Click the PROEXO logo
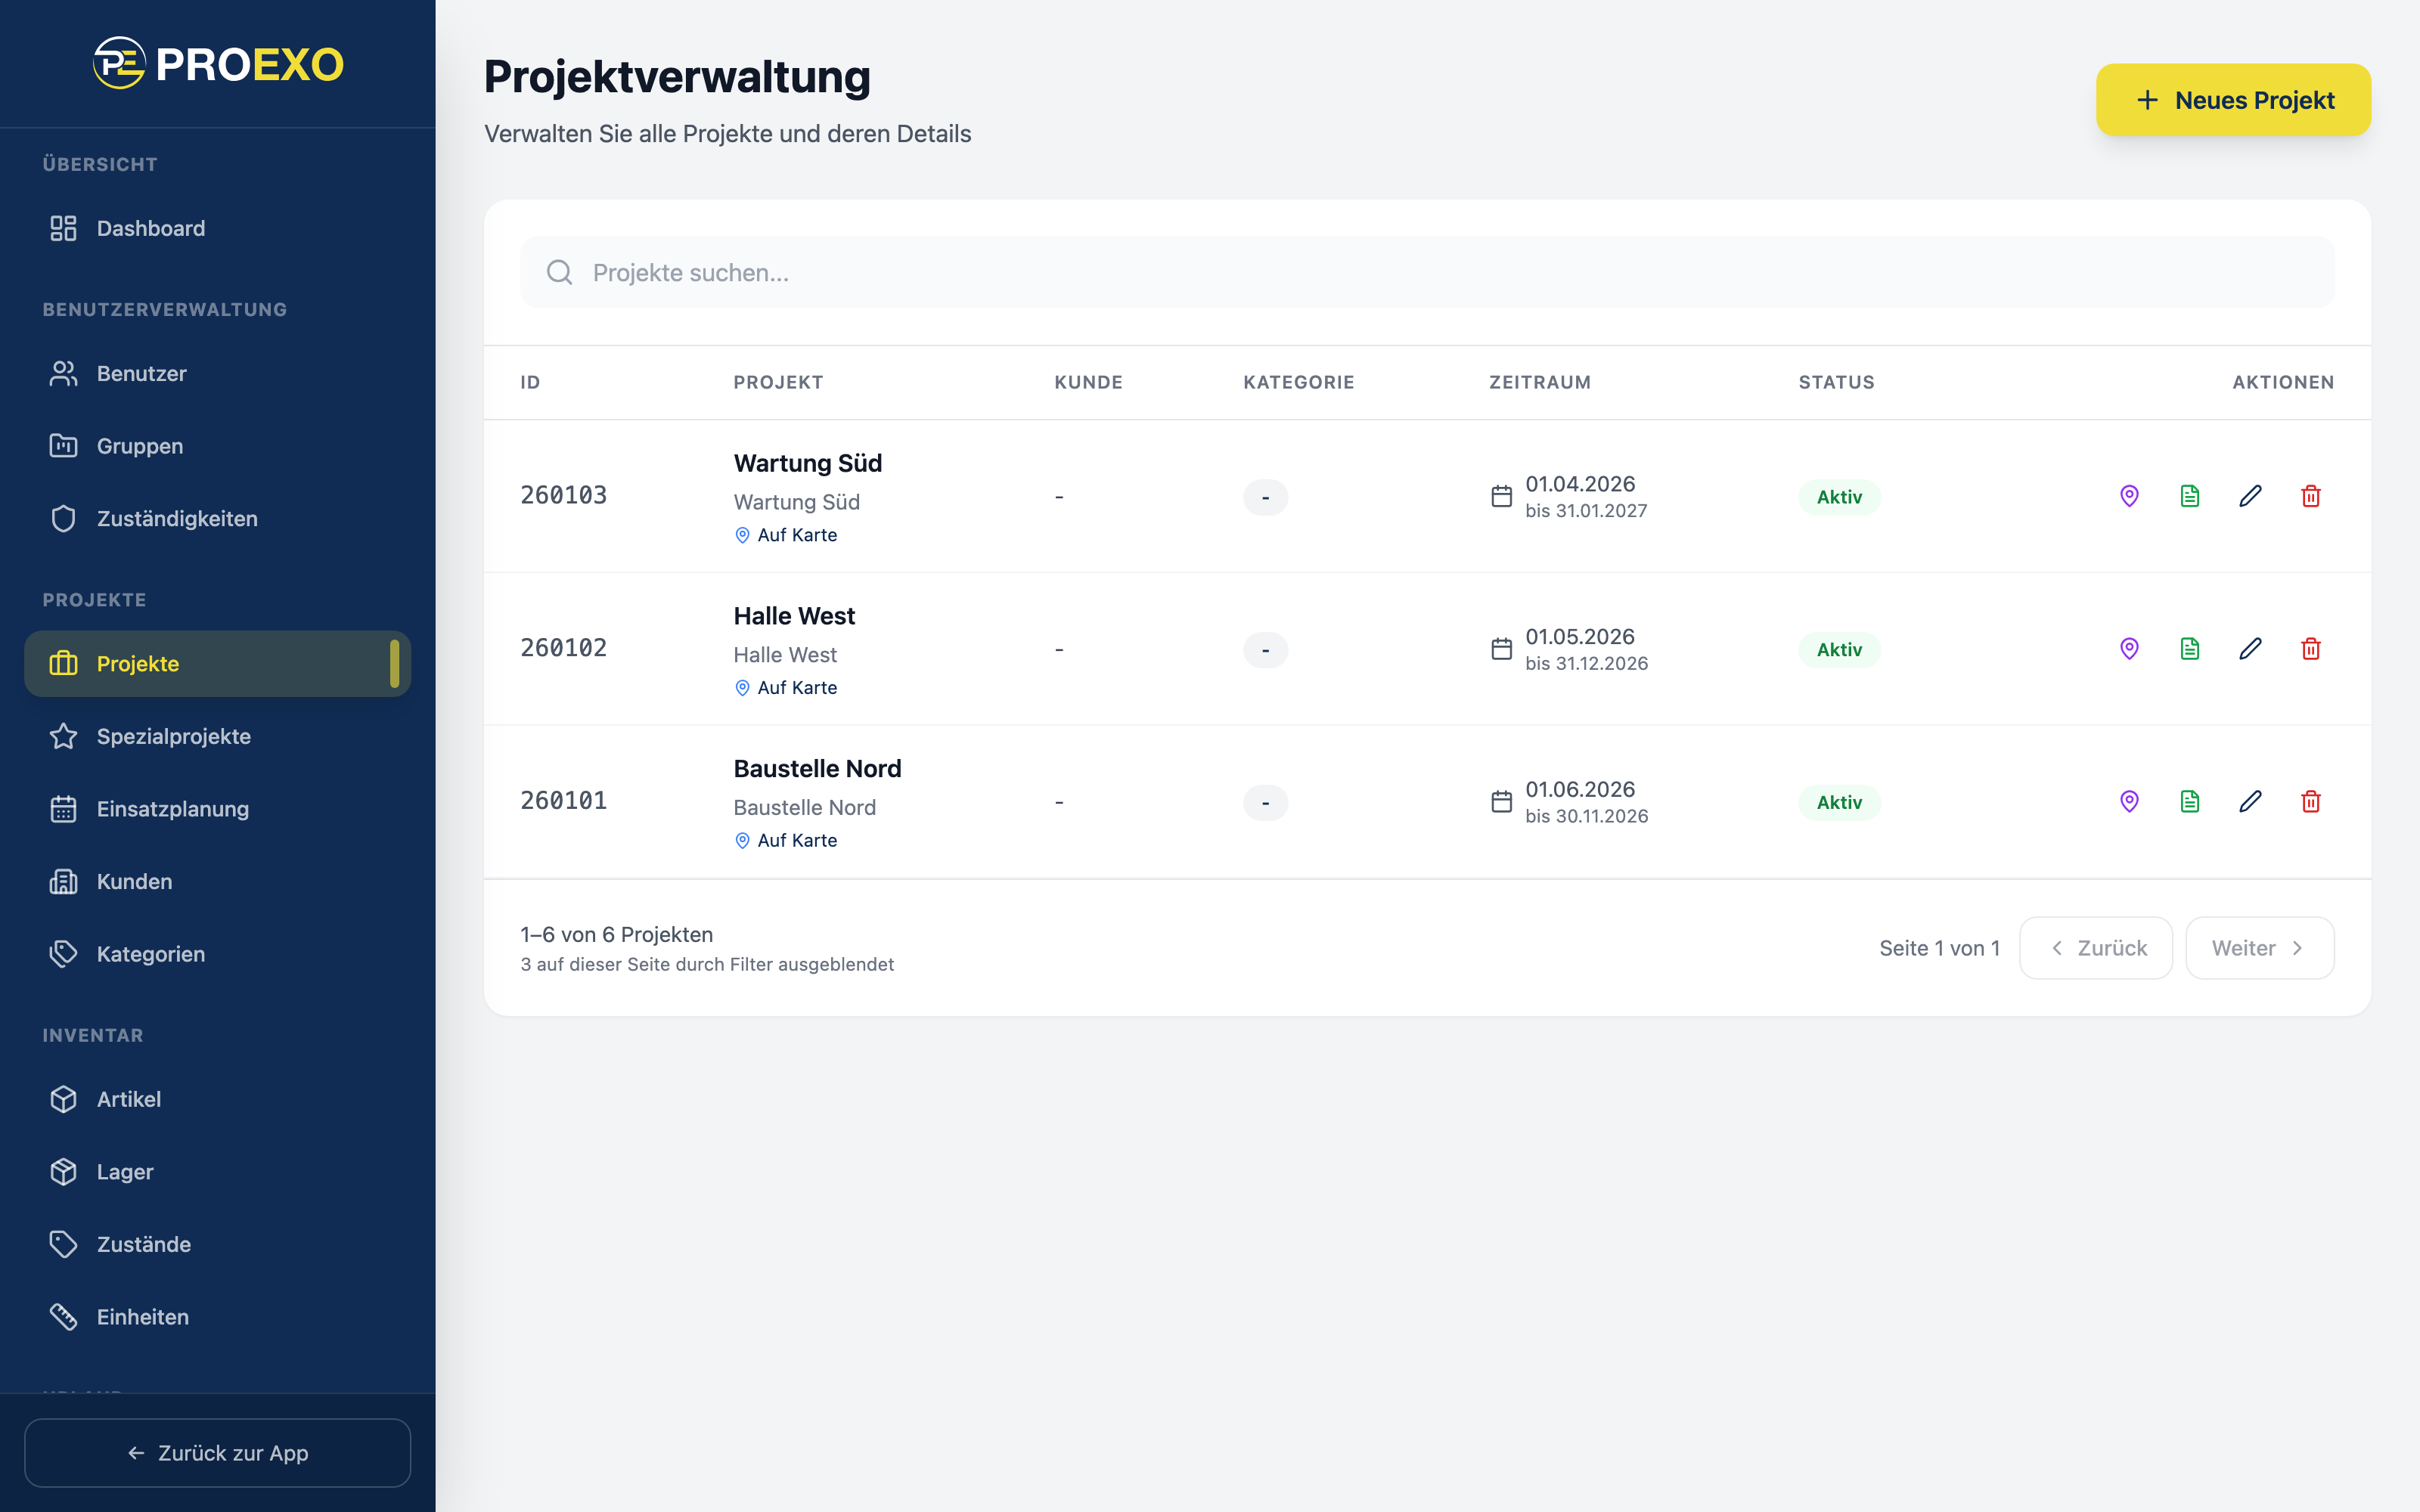The height and width of the screenshot is (1512, 2420). point(218,63)
